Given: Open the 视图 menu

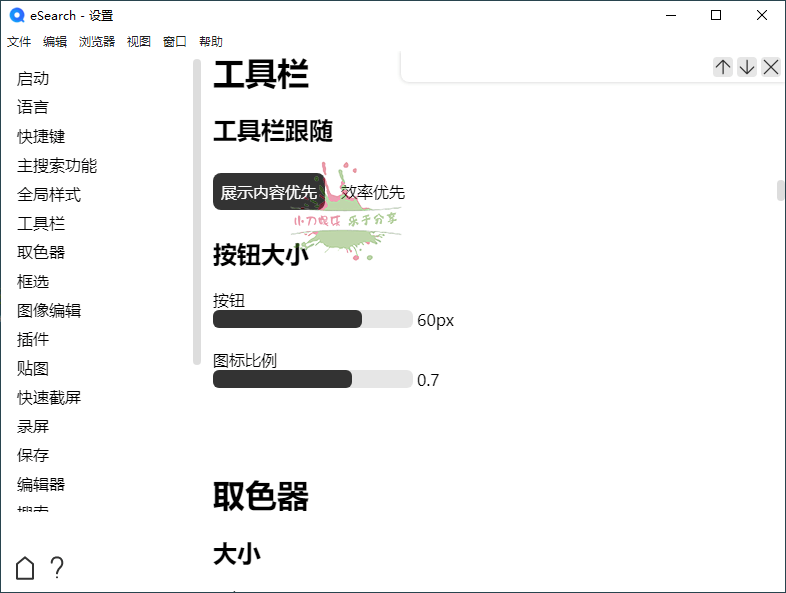Looking at the screenshot, I should point(139,42).
